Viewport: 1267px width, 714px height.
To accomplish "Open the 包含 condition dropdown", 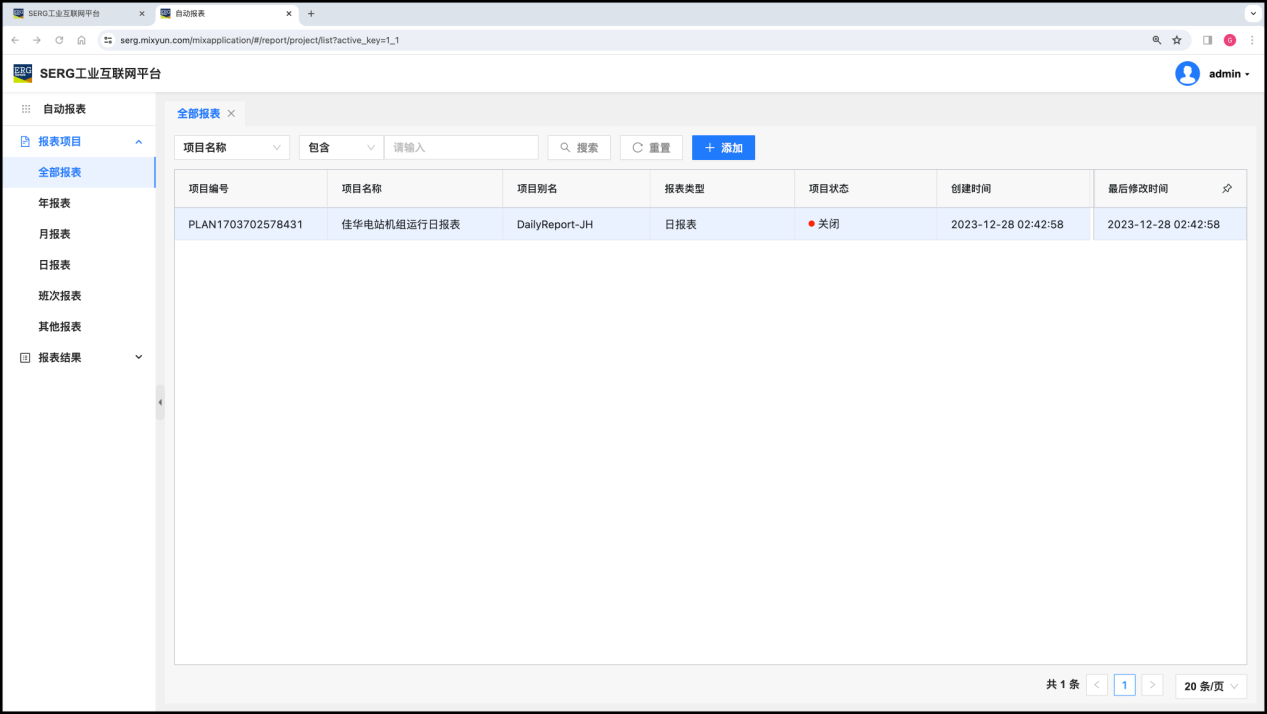I will (341, 148).
